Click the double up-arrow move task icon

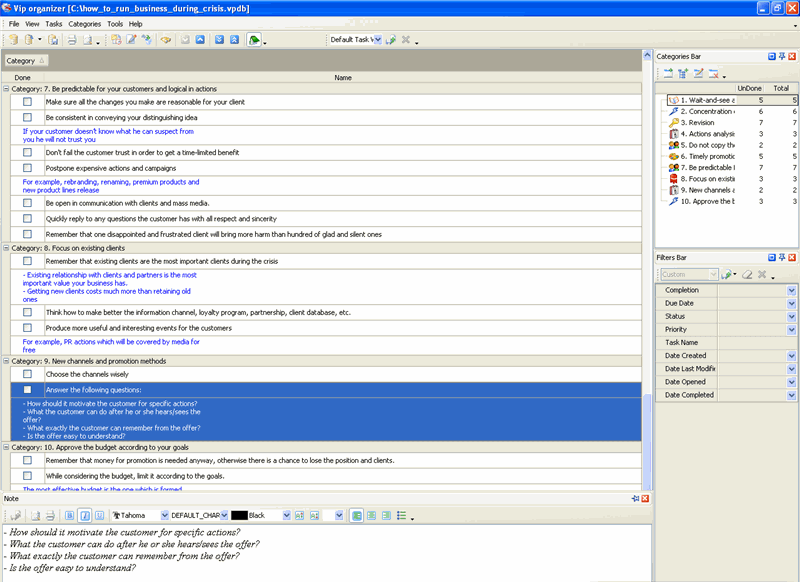[234, 40]
